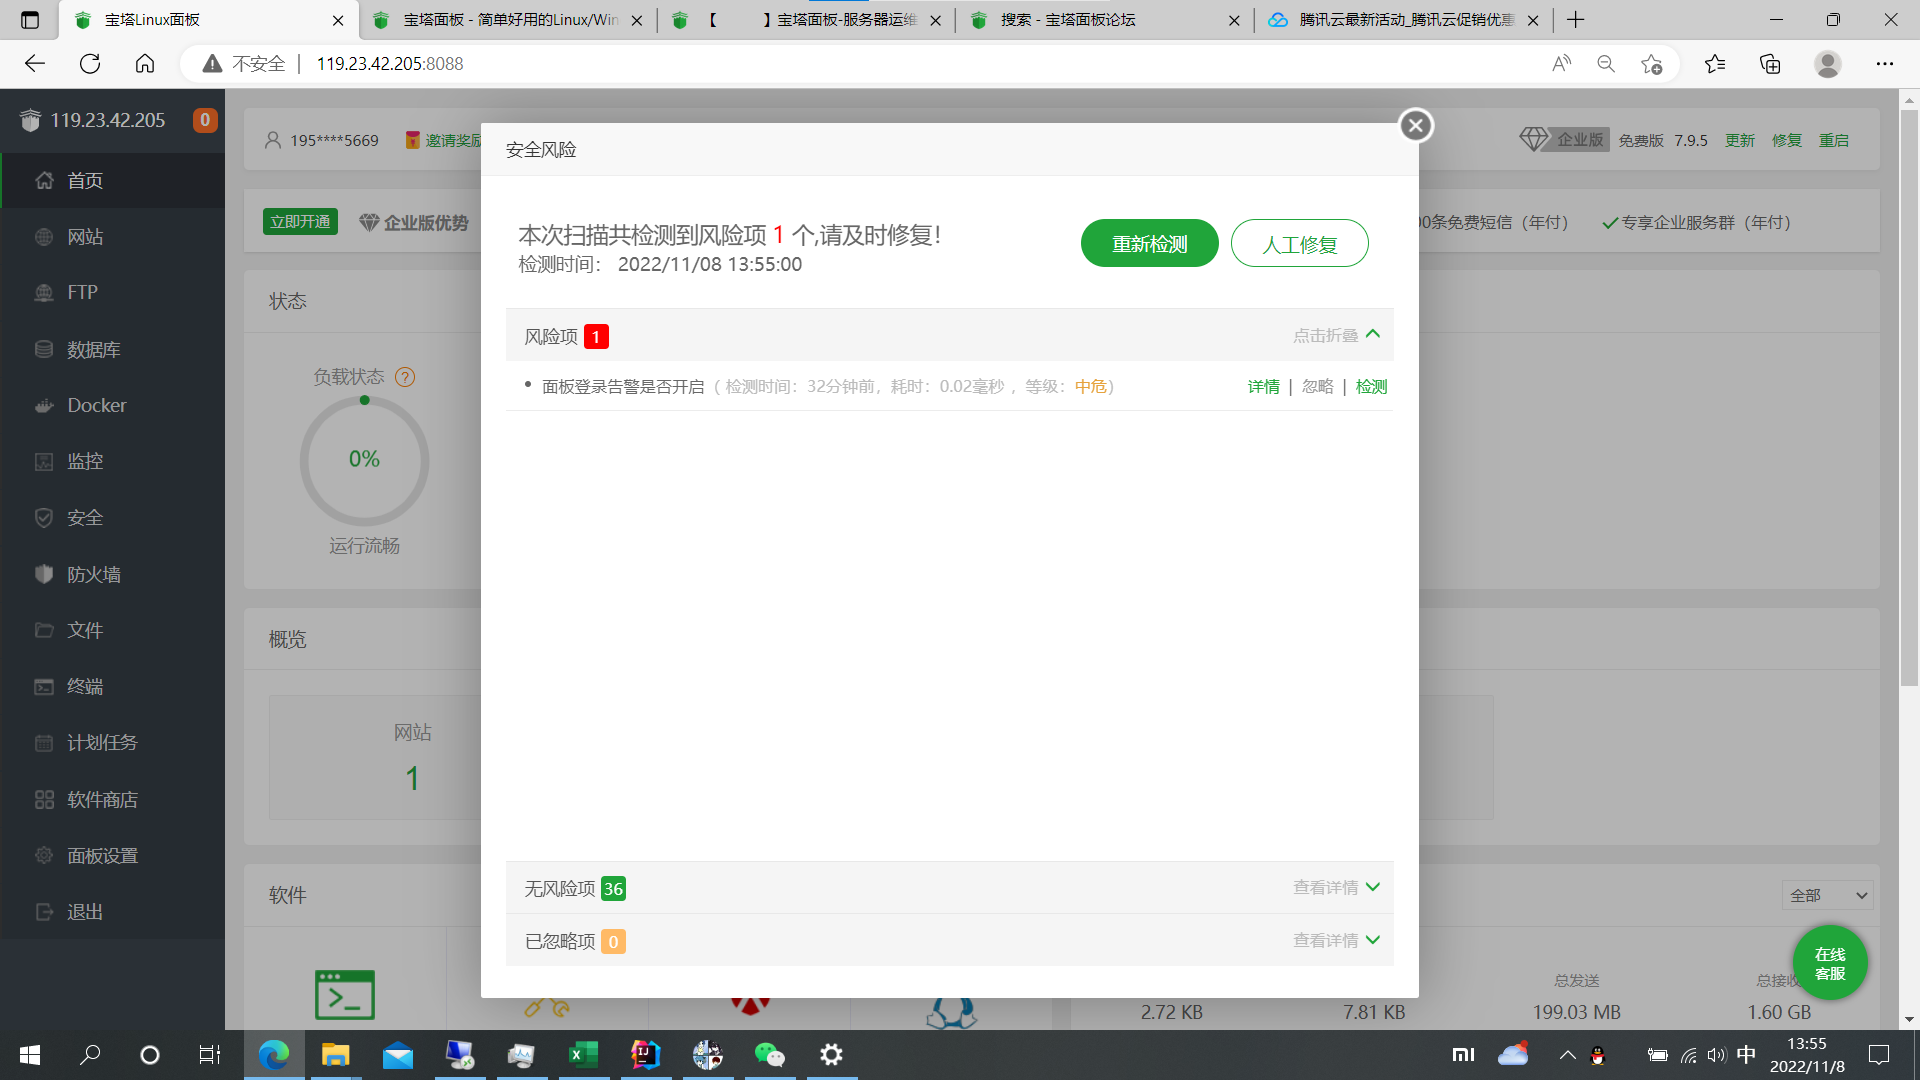Viewport: 1920px width, 1080px height.
Task: Open browser settings and more menu
Action: click(1885, 64)
